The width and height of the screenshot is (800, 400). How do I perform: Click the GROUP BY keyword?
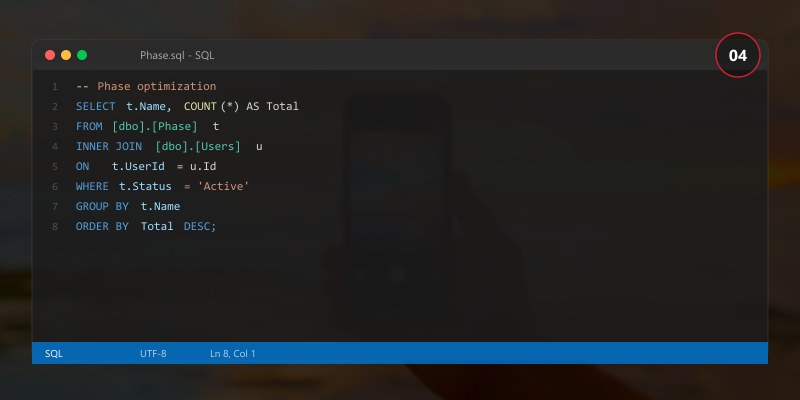pyautogui.click(x=102, y=206)
